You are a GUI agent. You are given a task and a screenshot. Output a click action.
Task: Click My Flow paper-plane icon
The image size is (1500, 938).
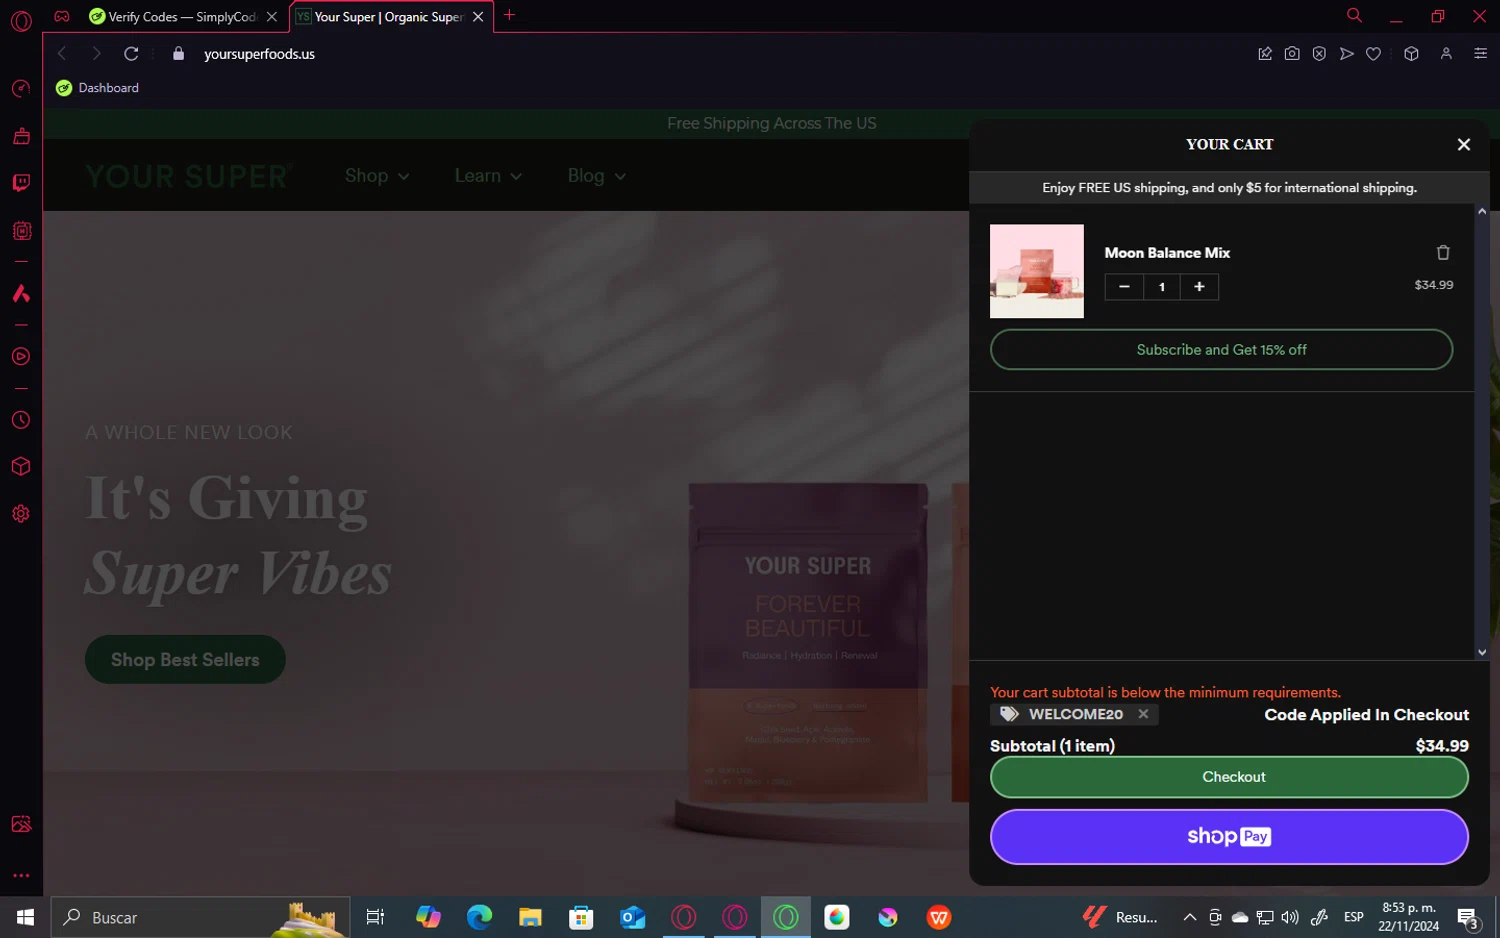tap(1347, 54)
